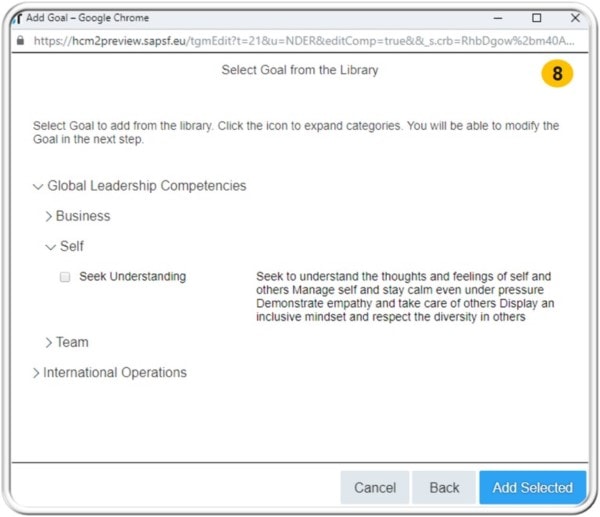Expand the Team category arrow

pos(49,342)
